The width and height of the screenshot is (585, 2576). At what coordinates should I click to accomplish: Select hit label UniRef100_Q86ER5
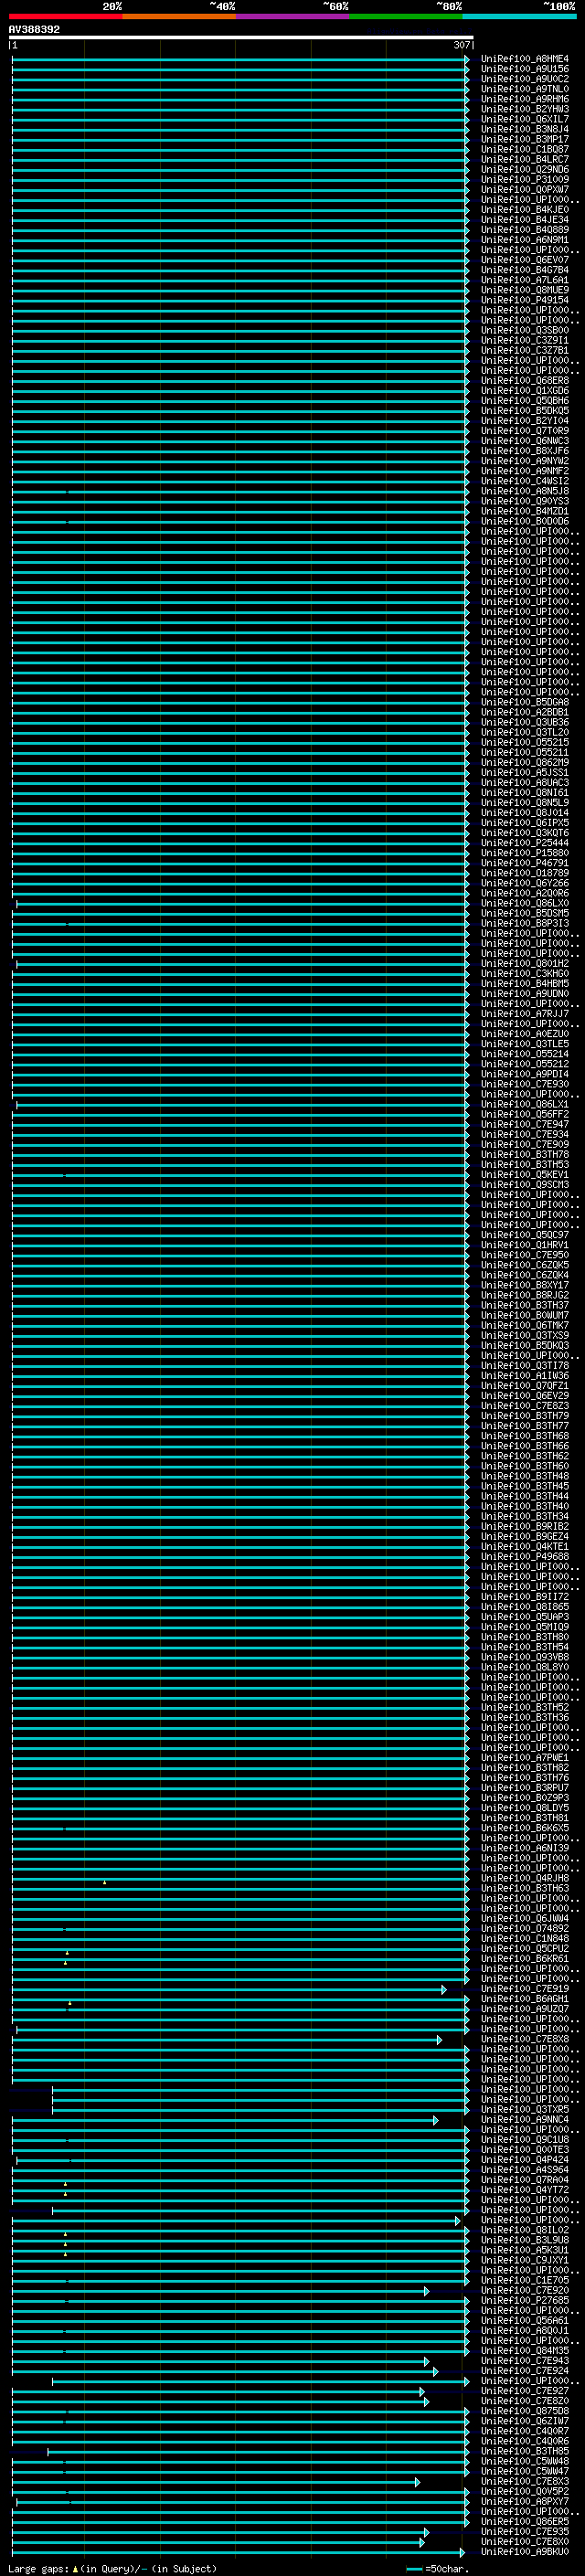[525, 2522]
